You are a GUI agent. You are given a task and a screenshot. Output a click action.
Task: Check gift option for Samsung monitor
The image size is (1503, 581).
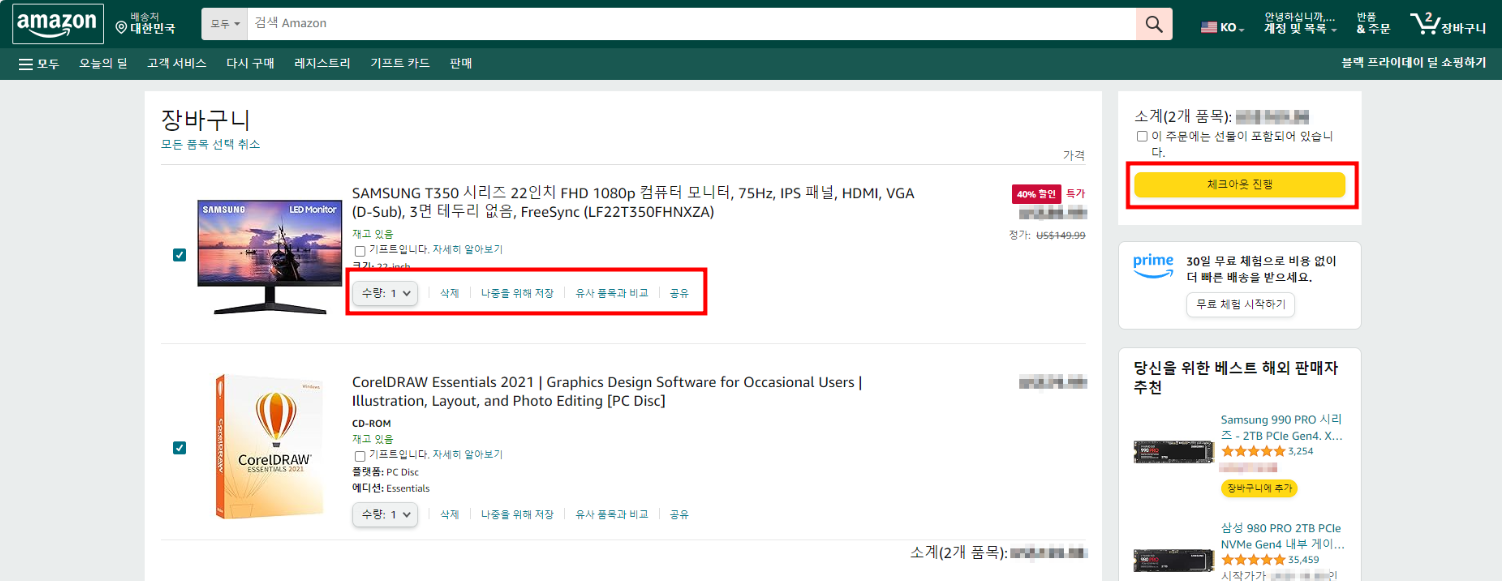[x=360, y=250]
